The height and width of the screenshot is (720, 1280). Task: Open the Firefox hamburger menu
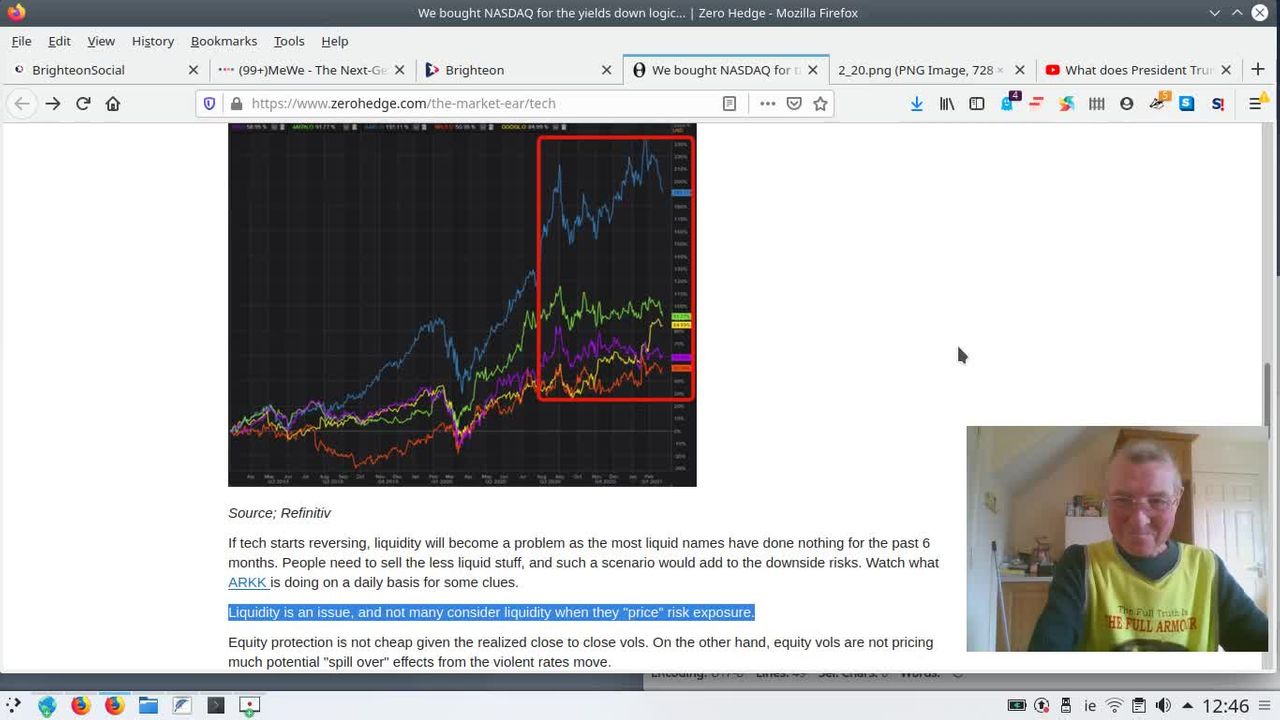pyautogui.click(x=1255, y=103)
